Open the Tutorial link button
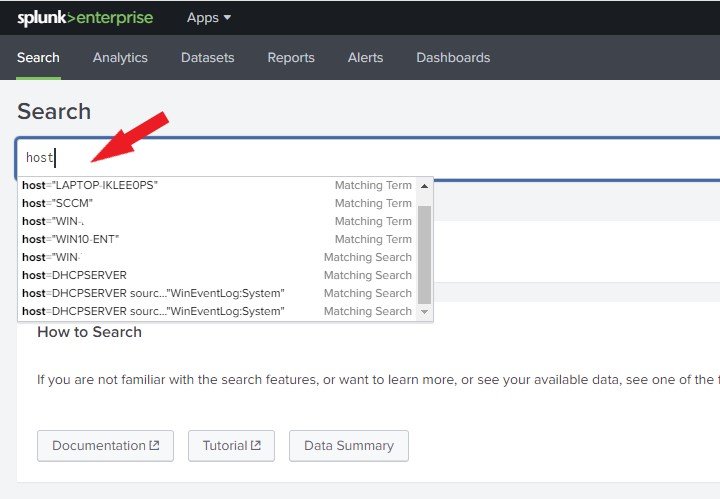 [231, 446]
